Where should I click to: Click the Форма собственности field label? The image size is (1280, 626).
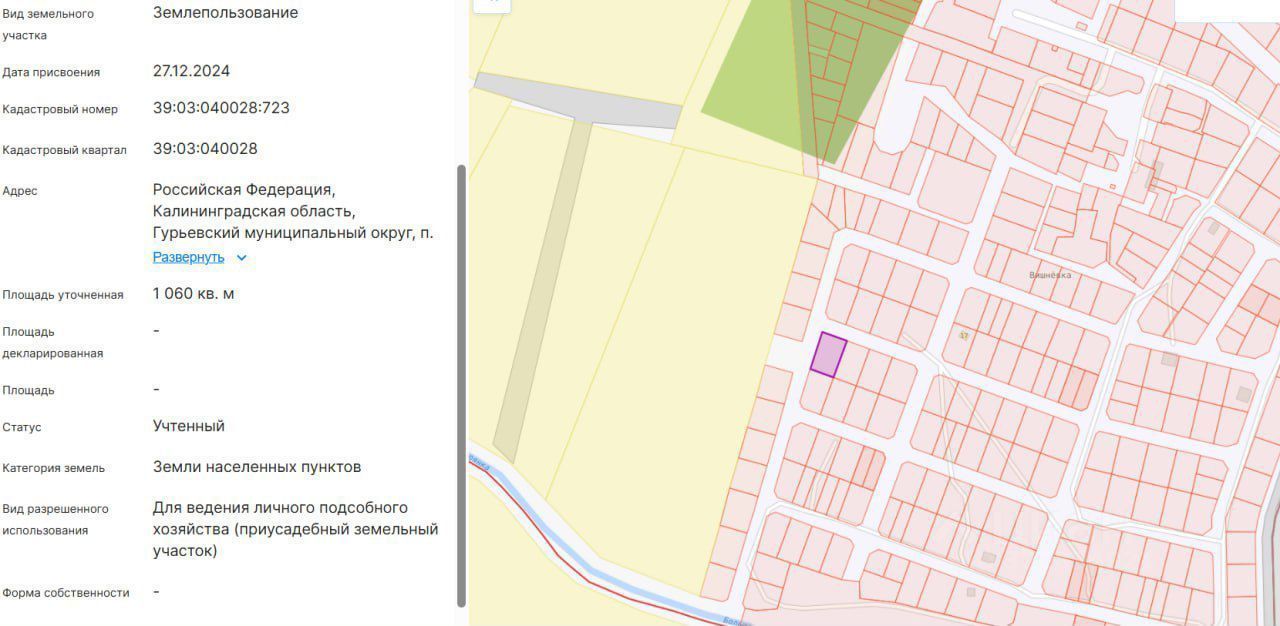click(x=66, y=593)
